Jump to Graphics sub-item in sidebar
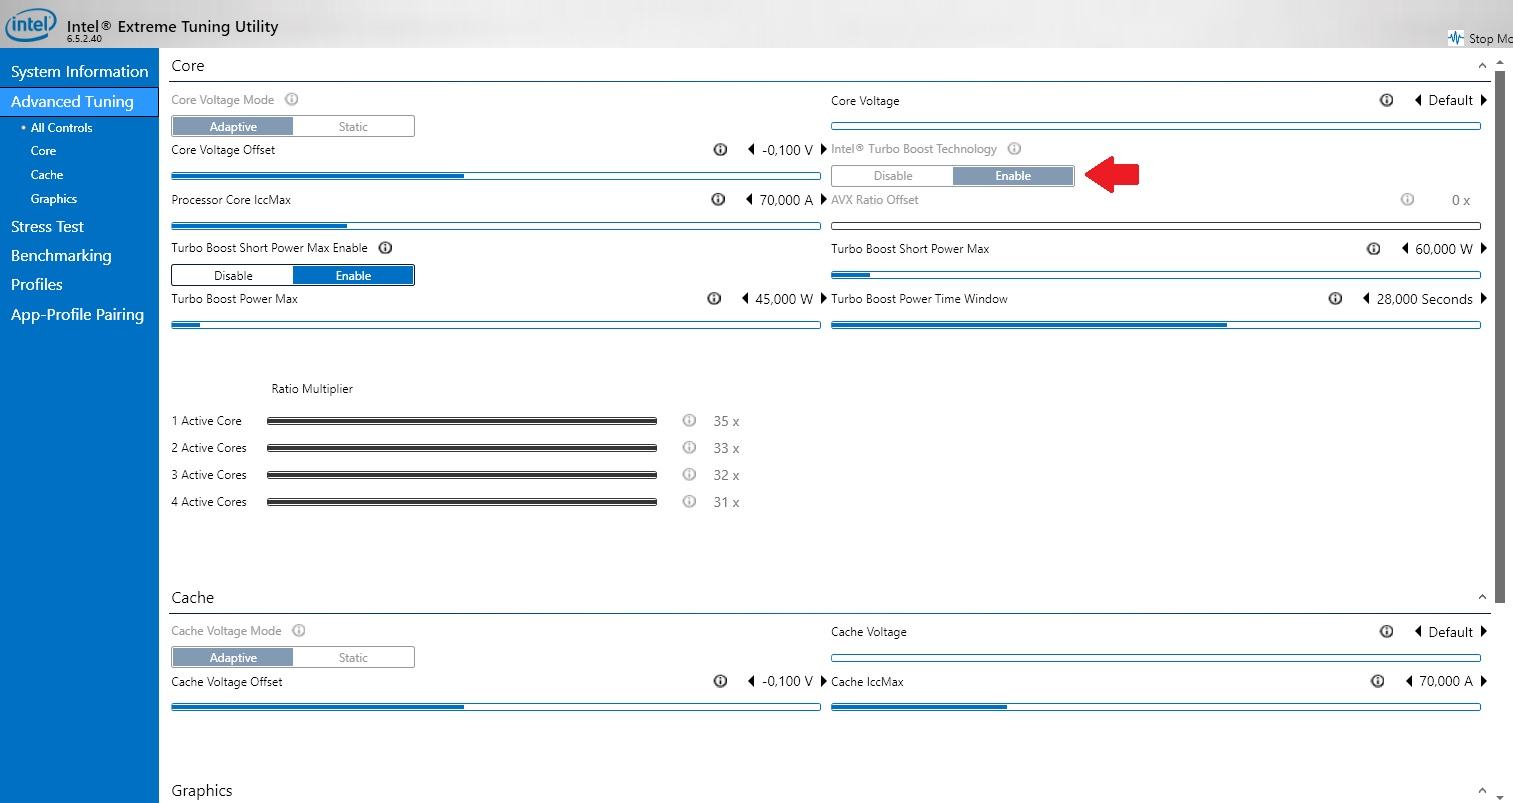The image size is (1513, 803). (x=54, y=199)
